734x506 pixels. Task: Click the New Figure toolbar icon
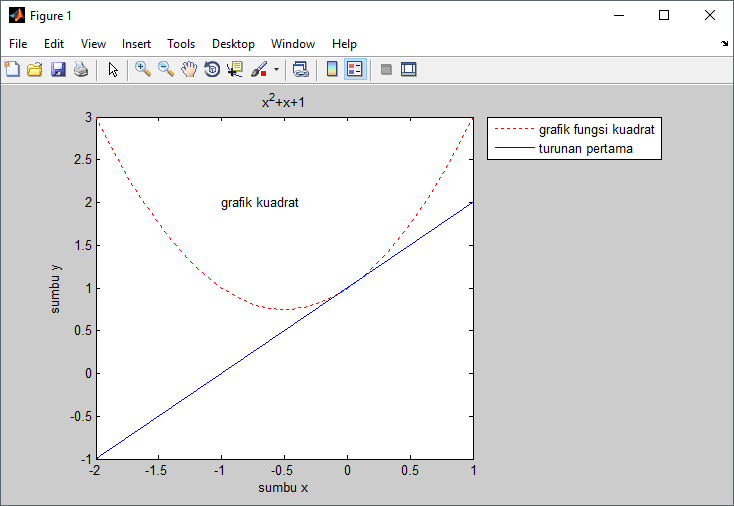click(x=12, y=69)
